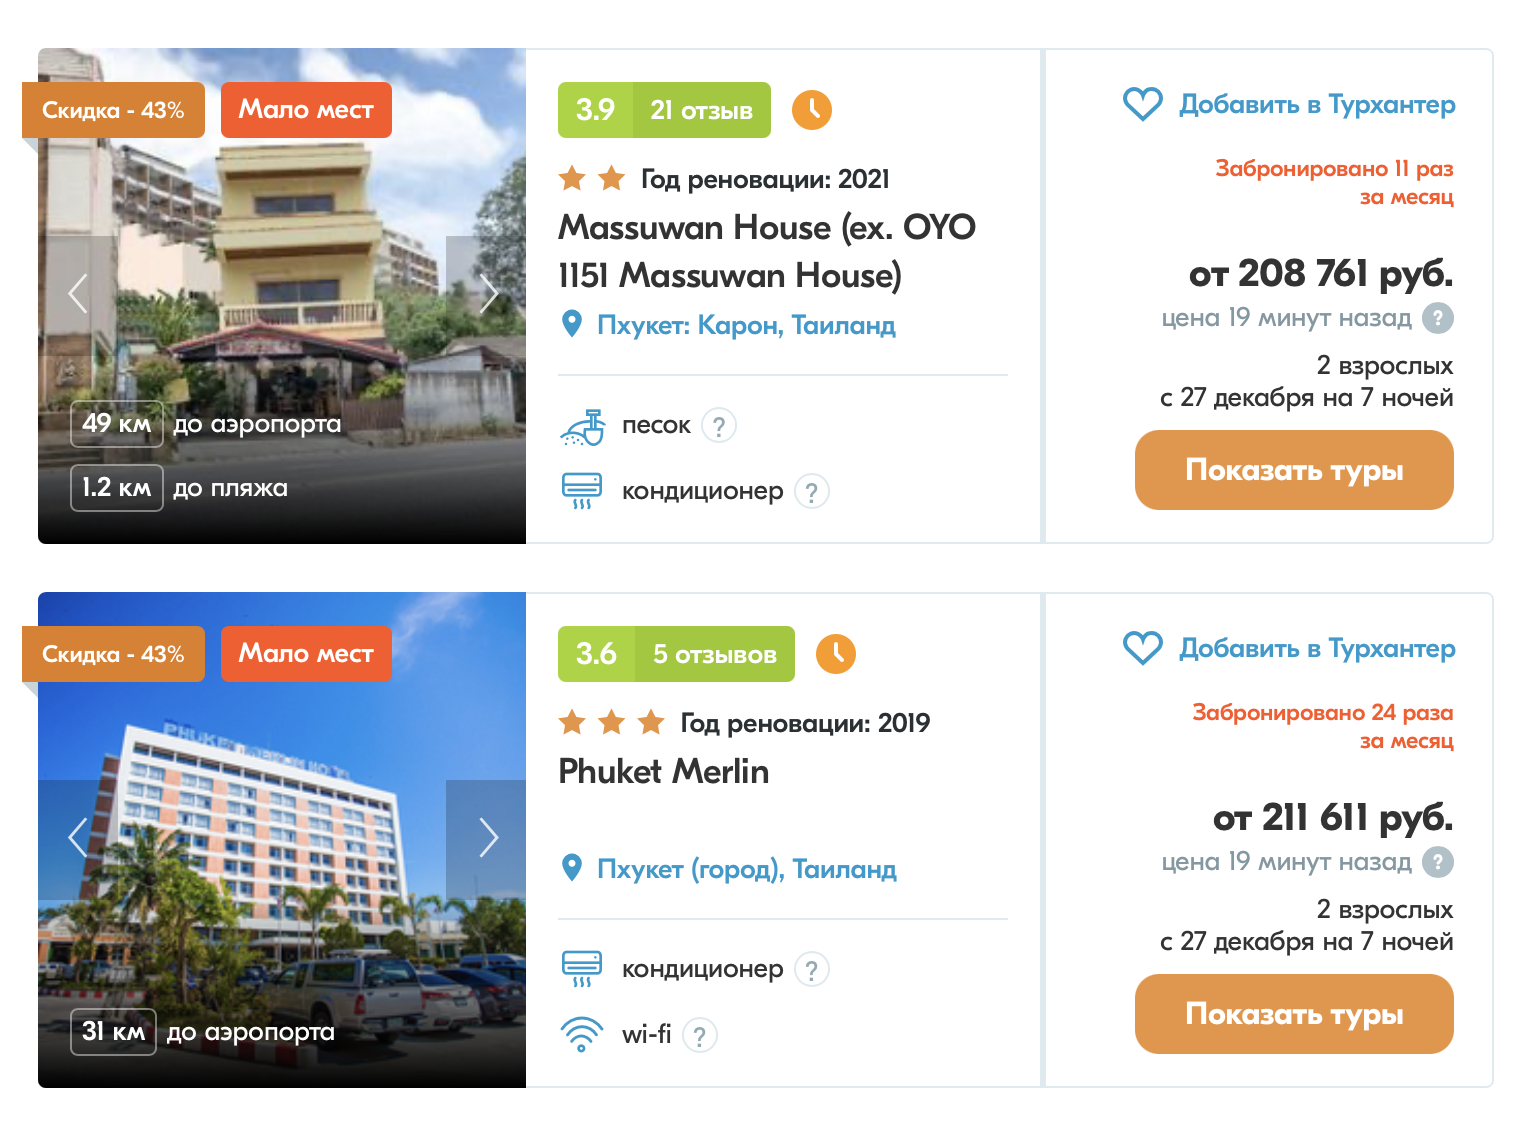Open Пхукет (город), Таиланд location link
This screenshot has height=1130, width=1526.
pyautogui.click(x=746, y=869)
